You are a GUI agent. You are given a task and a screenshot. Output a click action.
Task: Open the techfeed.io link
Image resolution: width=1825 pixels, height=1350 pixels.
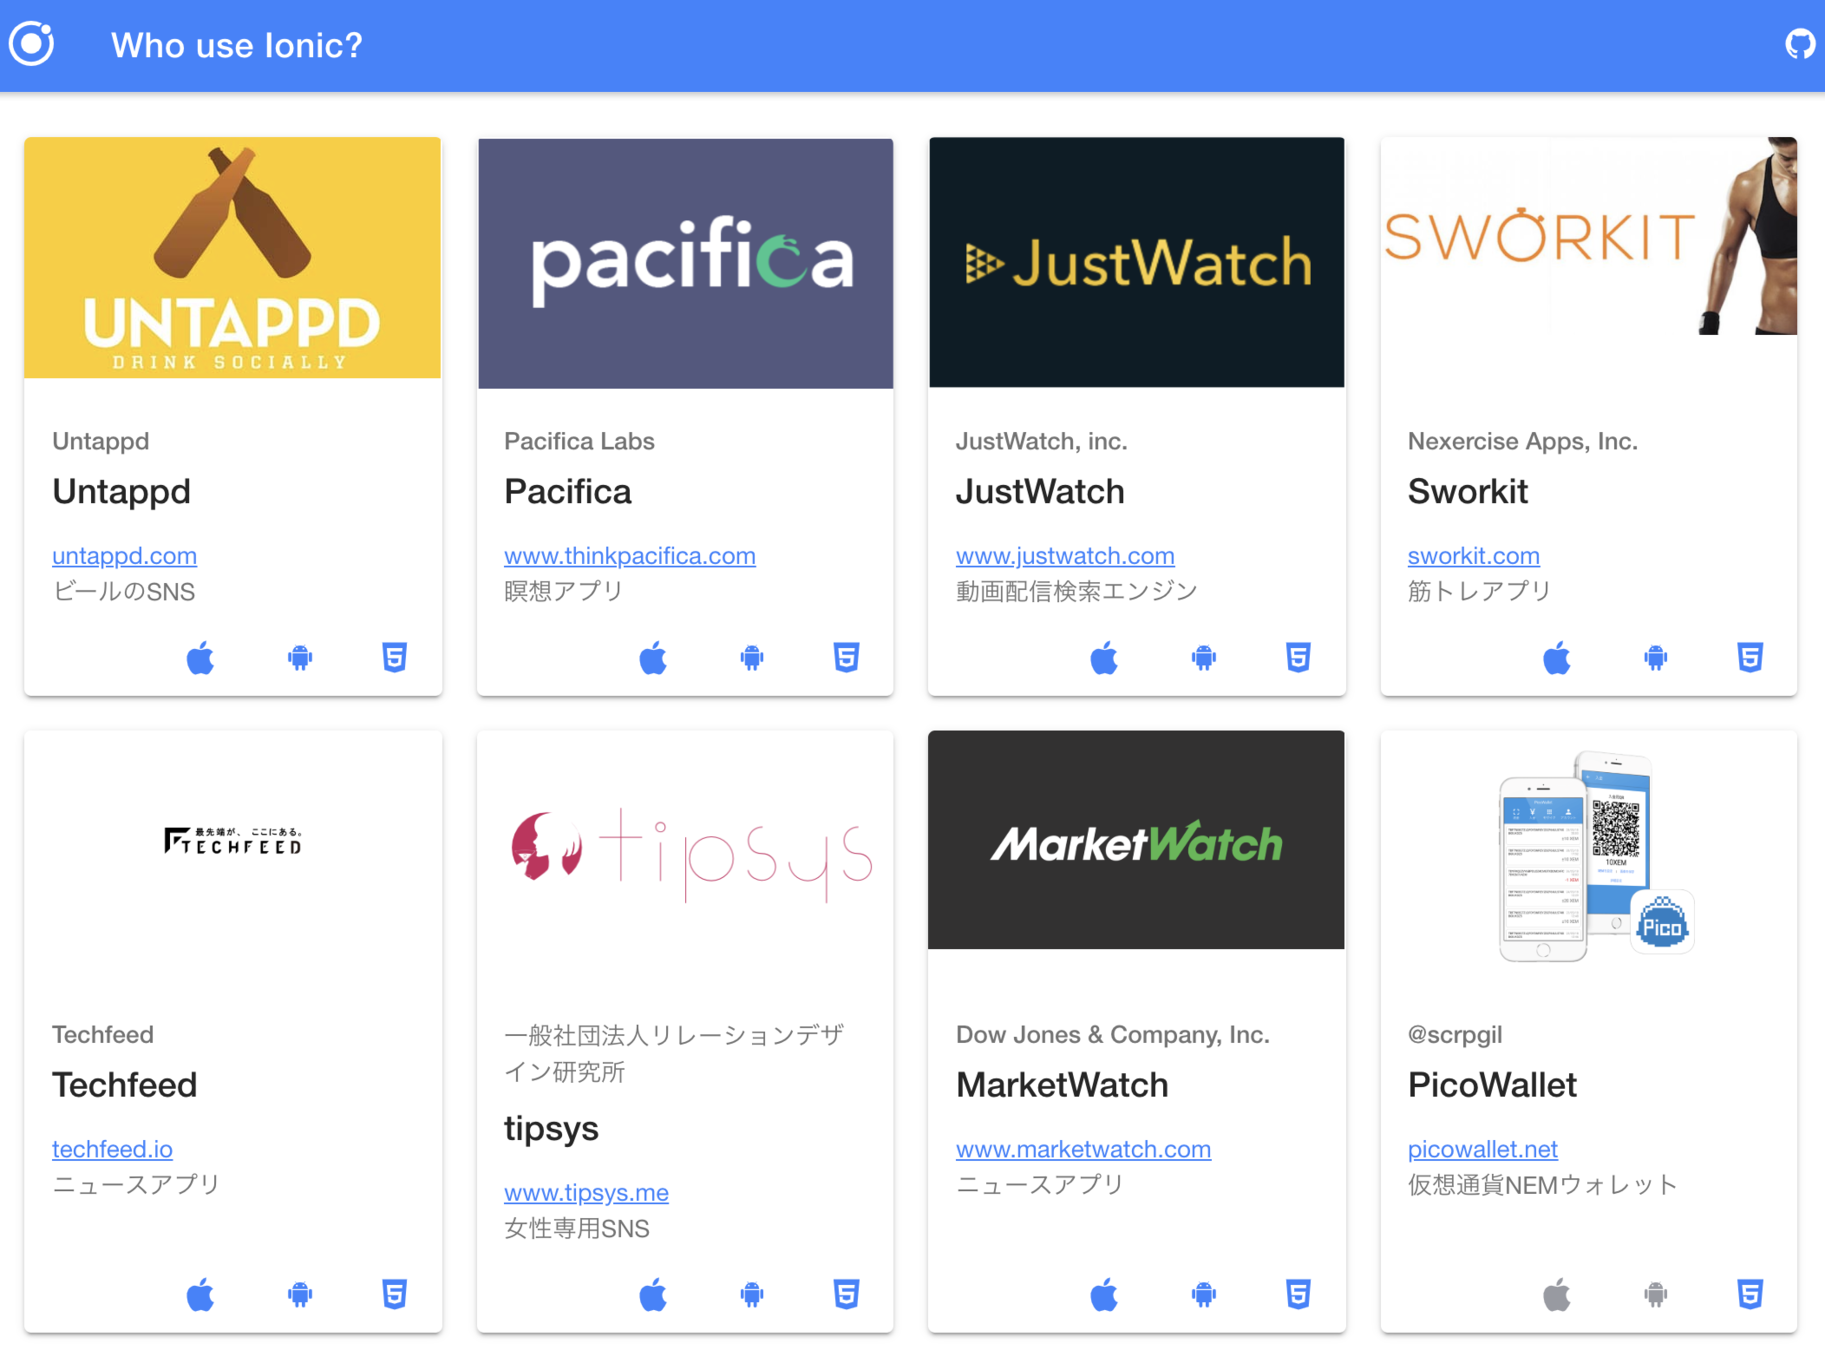coord(112,1149)
